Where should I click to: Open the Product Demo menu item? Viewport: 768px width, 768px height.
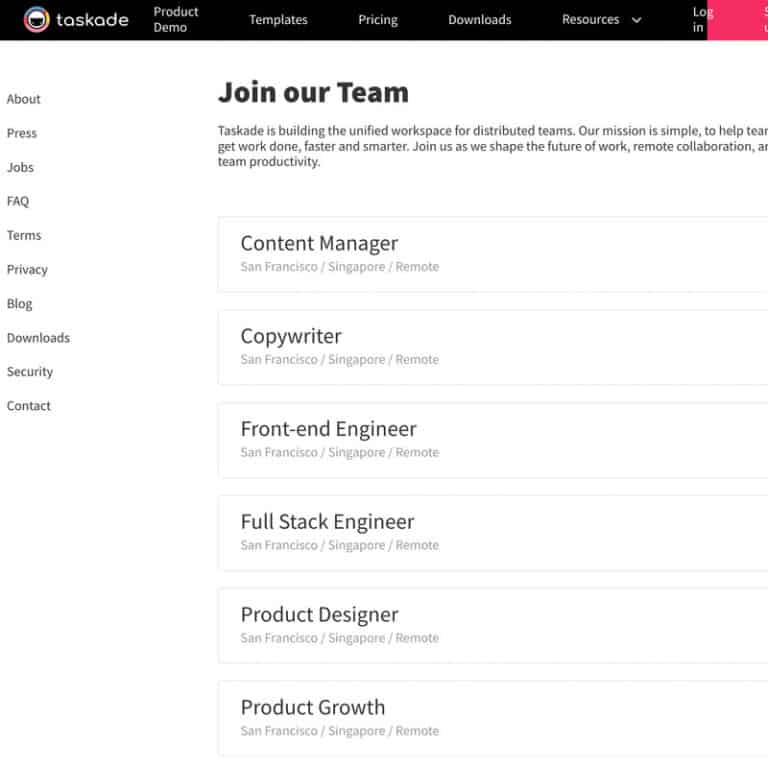pos(176,20)
